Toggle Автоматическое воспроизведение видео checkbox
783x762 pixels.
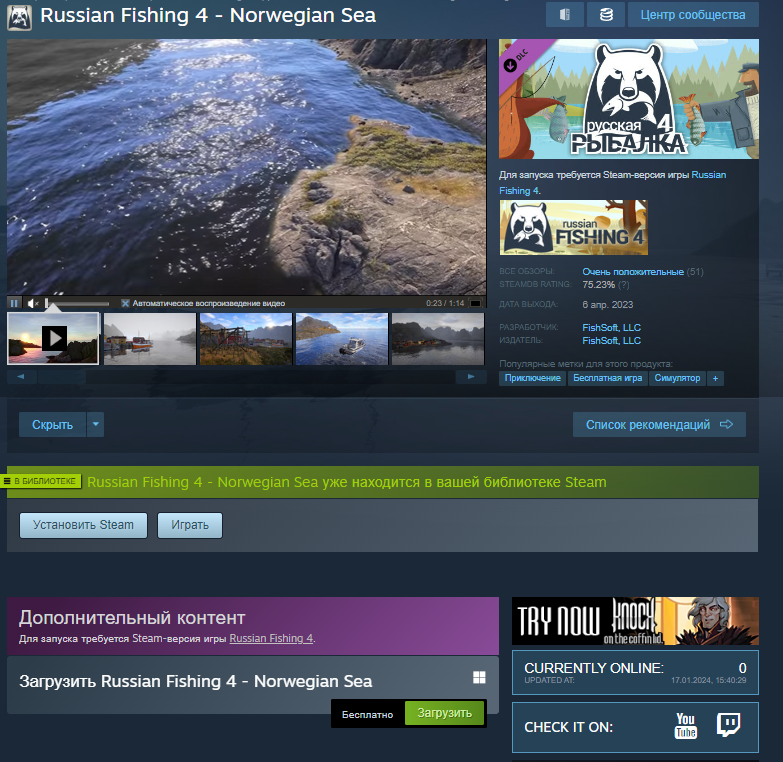125,303
